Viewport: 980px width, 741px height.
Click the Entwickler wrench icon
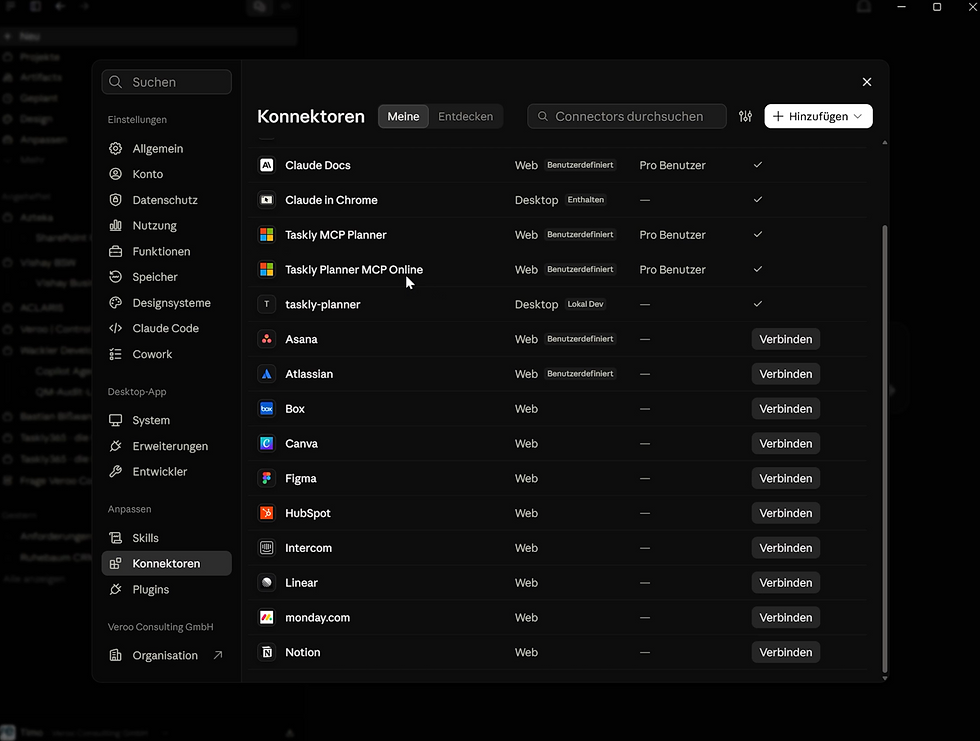(116, 472)
